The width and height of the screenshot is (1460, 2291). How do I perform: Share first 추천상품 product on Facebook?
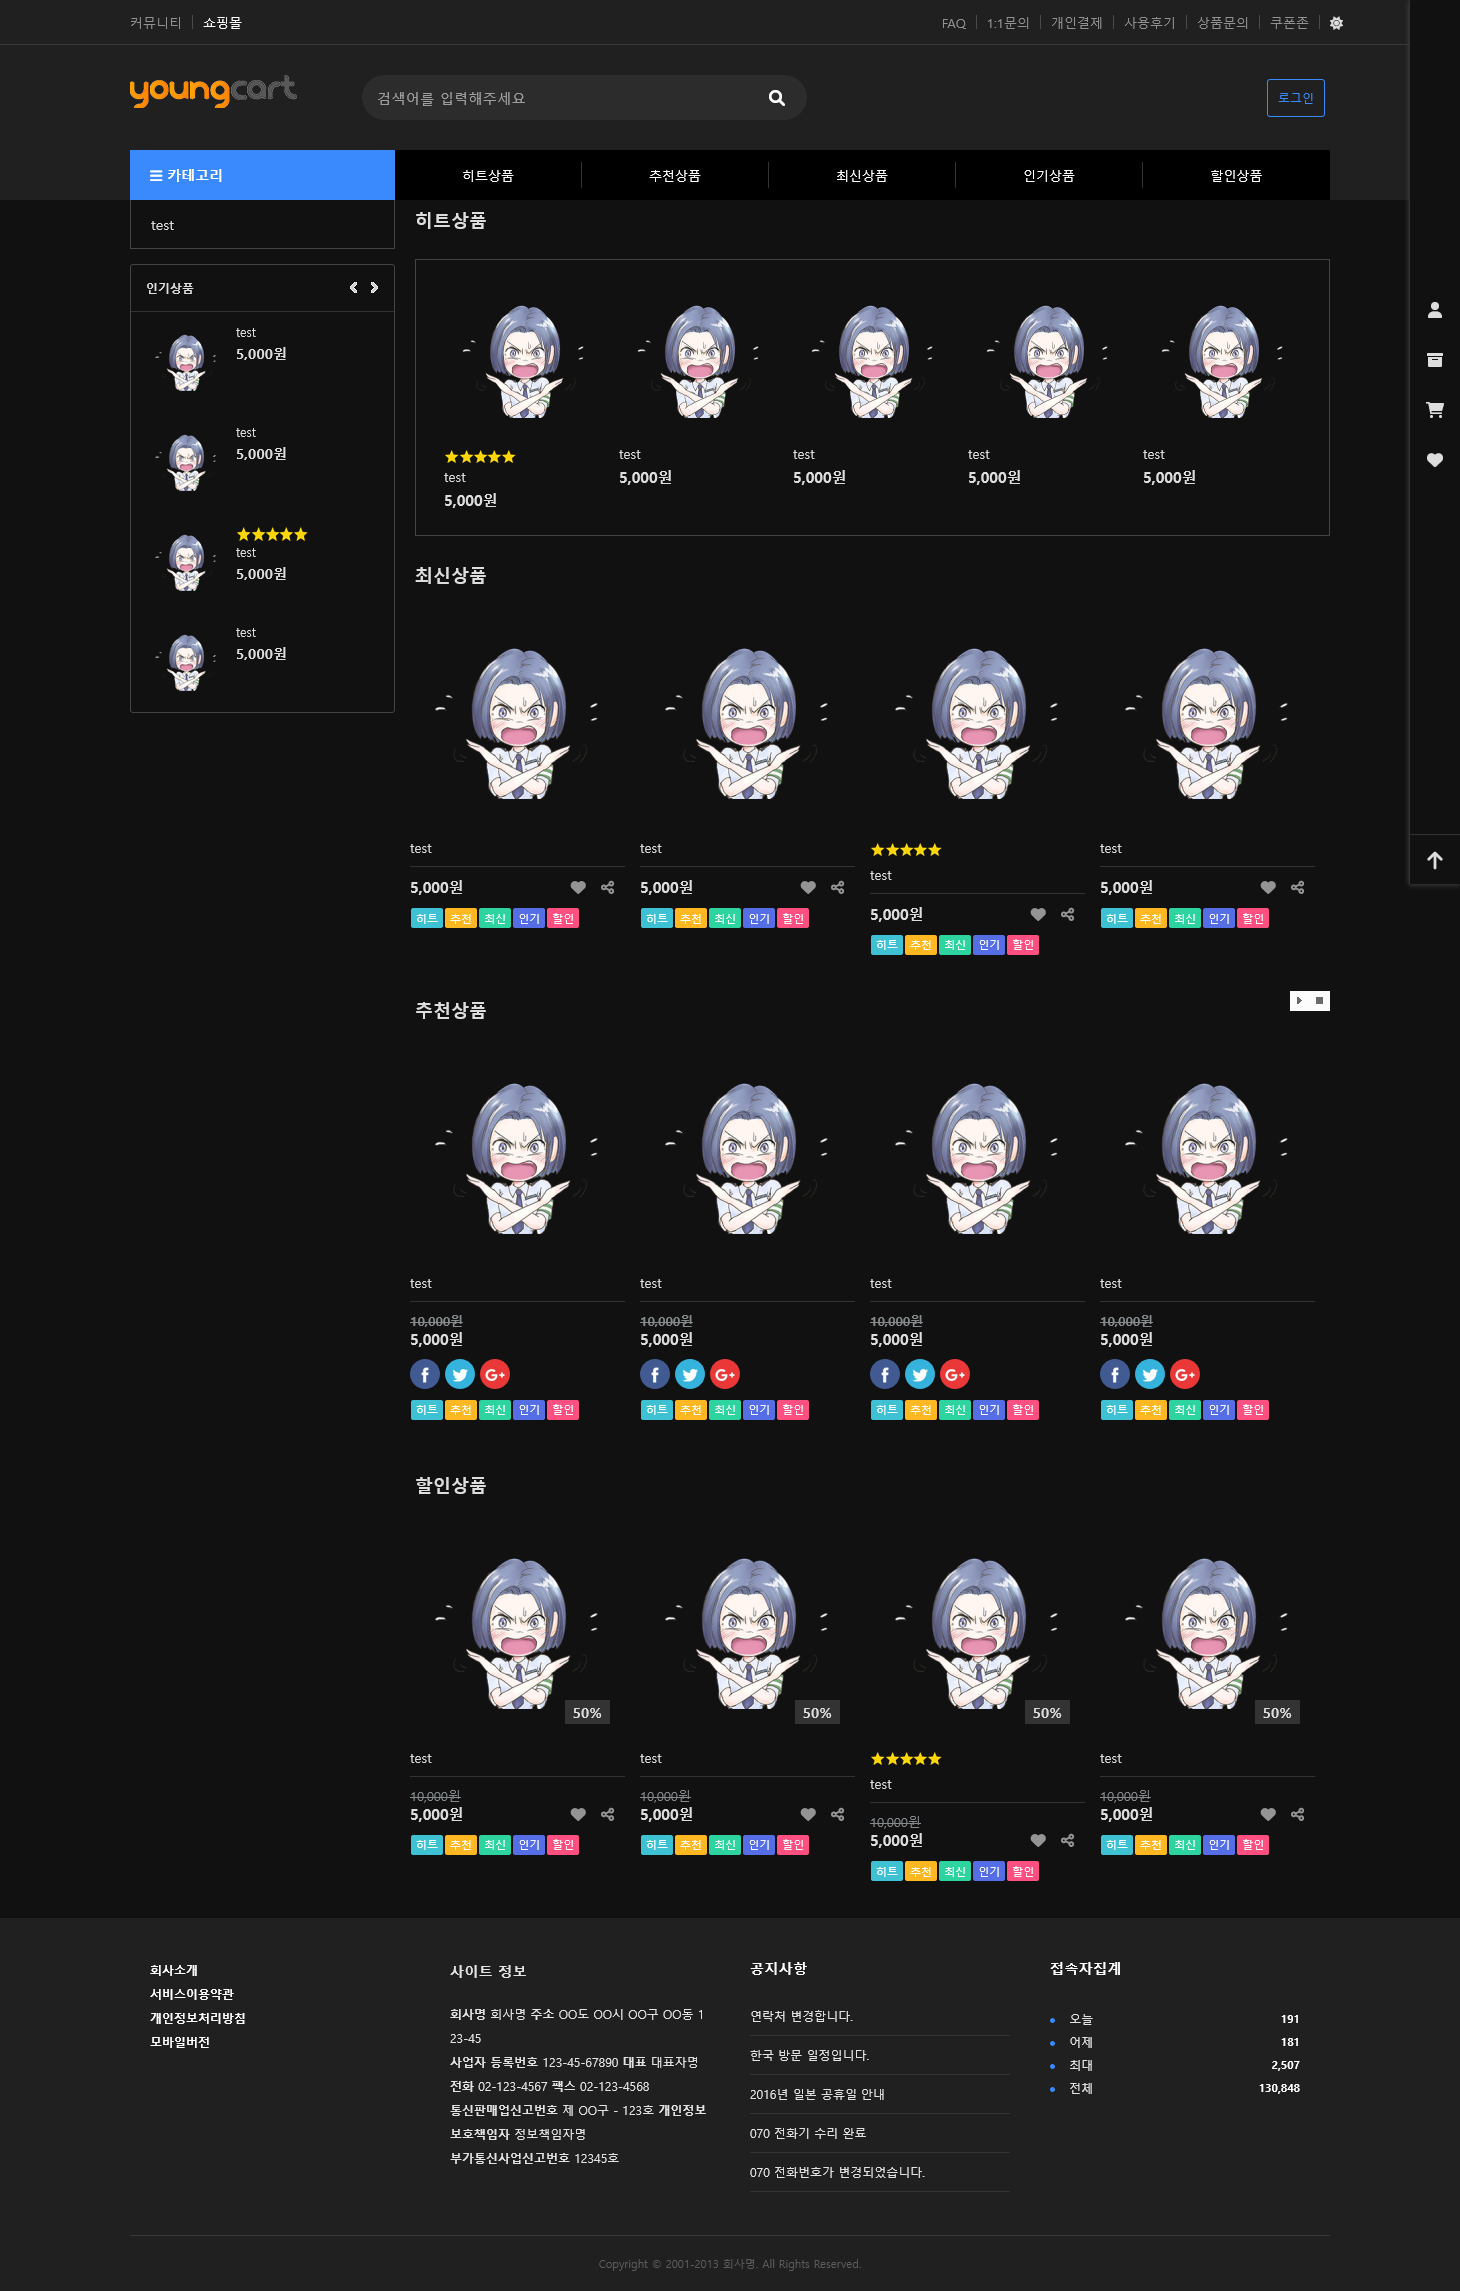click(x=425, y=1375)
